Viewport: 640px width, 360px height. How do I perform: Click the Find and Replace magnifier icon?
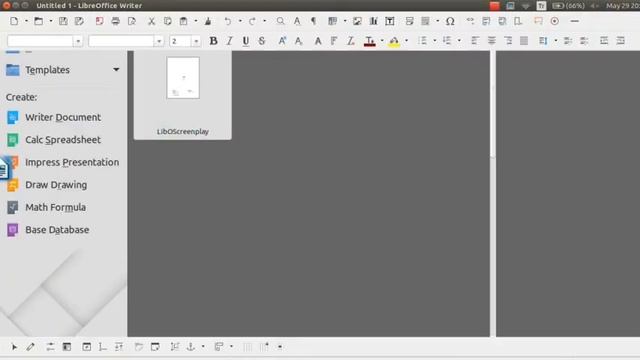pyautogui.click(x=280, y=21)
